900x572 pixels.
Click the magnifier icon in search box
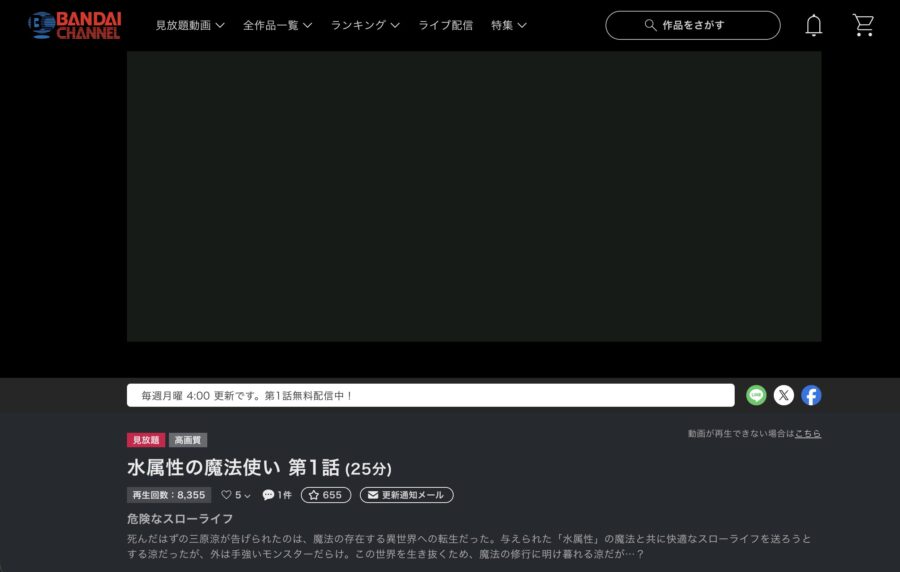coord(651,25)
